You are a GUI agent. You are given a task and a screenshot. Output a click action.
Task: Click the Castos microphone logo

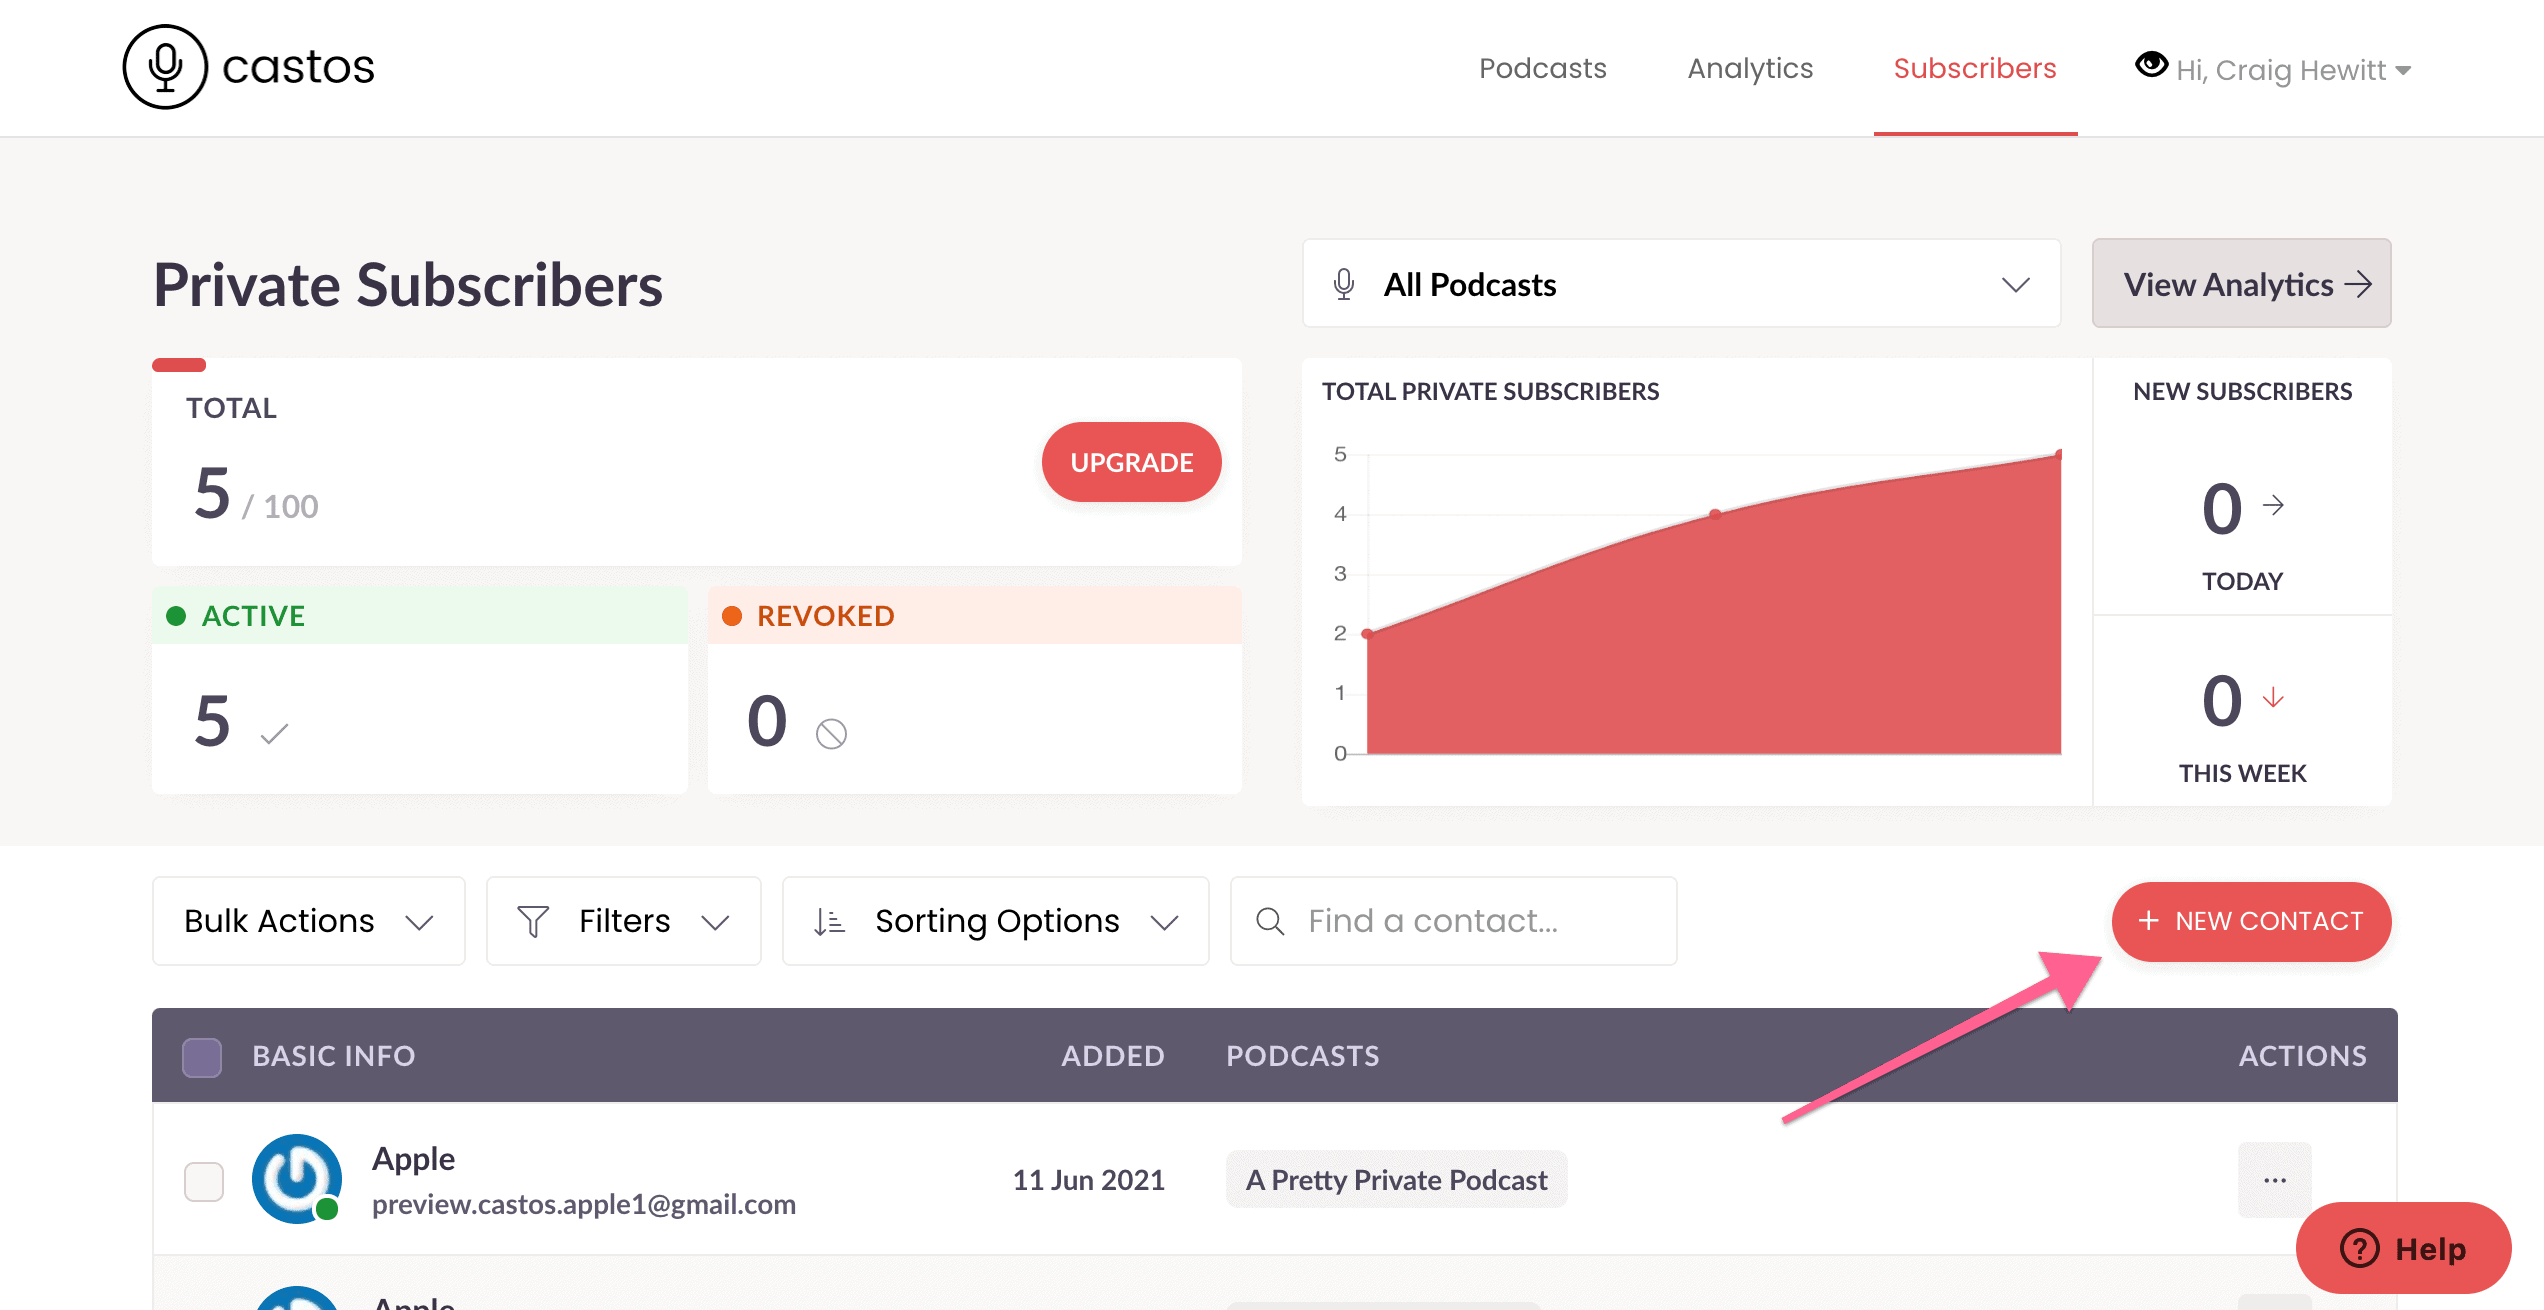[x=165, y=67]
